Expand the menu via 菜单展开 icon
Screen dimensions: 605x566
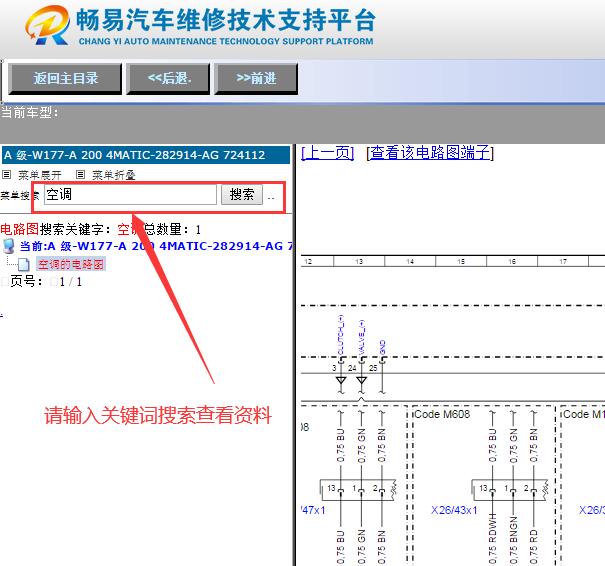pos(6,175)
